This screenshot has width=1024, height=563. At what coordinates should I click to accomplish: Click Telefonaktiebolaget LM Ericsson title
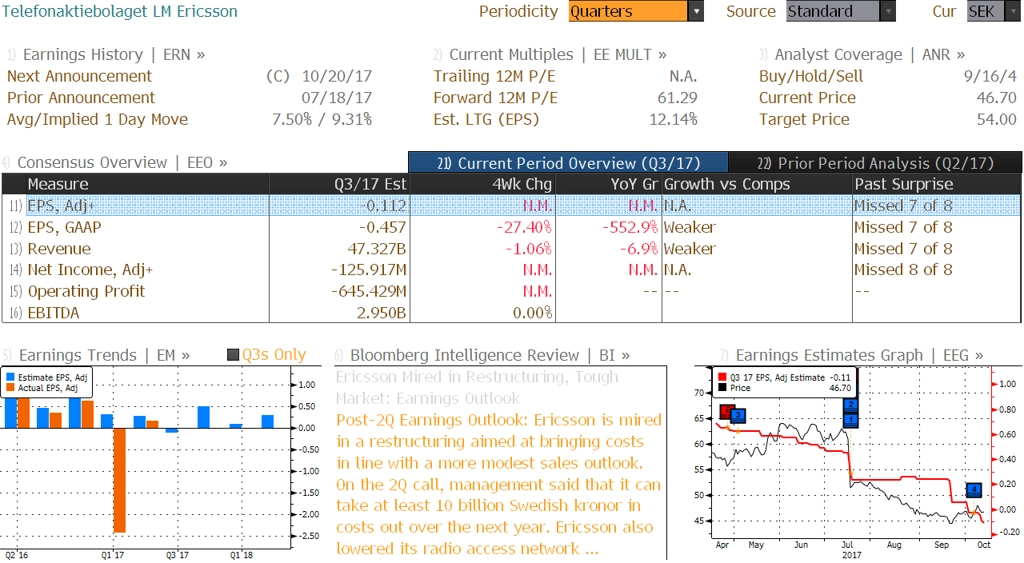[x=120, y=11]
